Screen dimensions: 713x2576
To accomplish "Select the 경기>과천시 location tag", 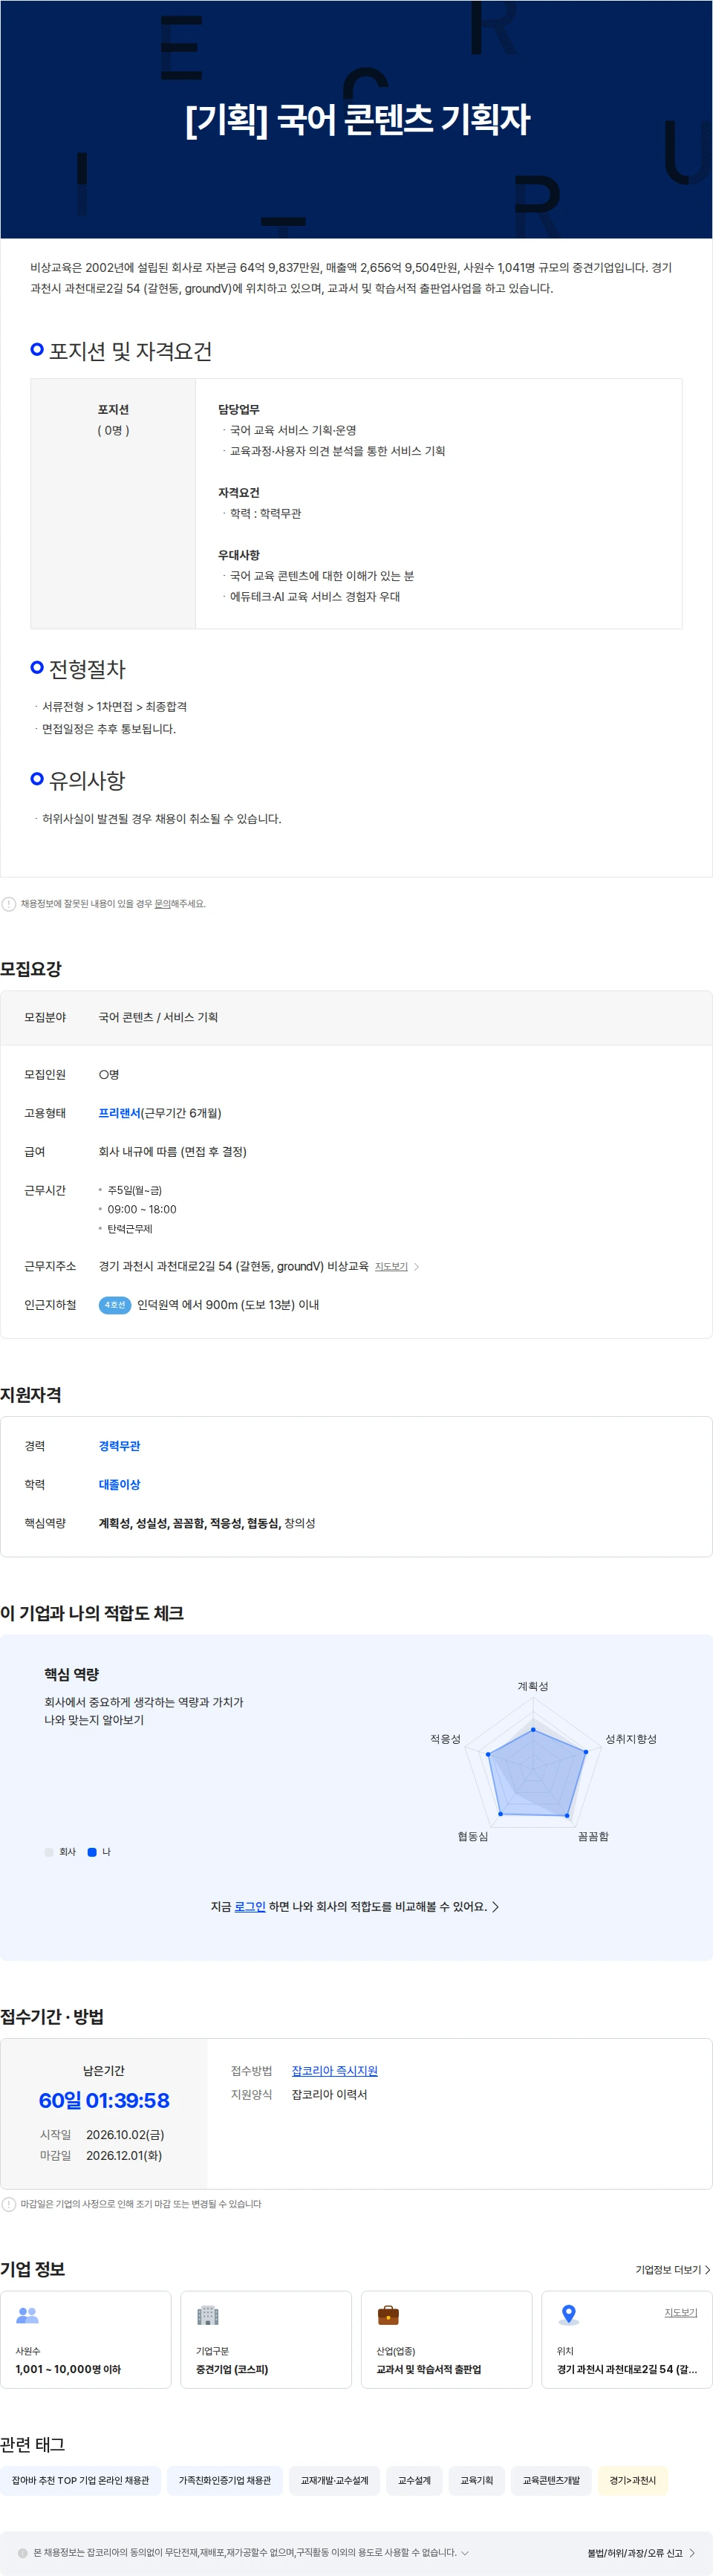I will pyautogui.click(x=633, y=2480).
